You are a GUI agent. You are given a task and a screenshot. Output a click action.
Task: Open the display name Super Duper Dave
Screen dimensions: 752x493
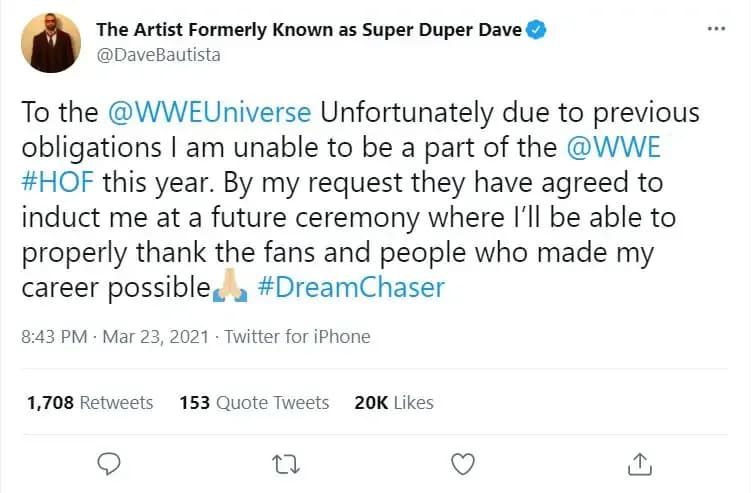click(308, 30)
